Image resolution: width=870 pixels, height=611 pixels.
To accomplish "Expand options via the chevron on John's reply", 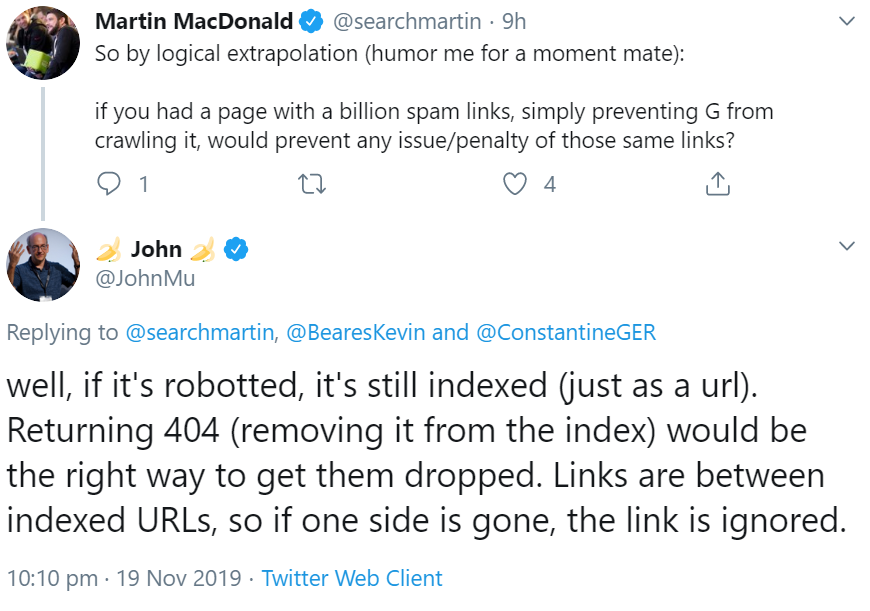I will [x=848, y=246].
